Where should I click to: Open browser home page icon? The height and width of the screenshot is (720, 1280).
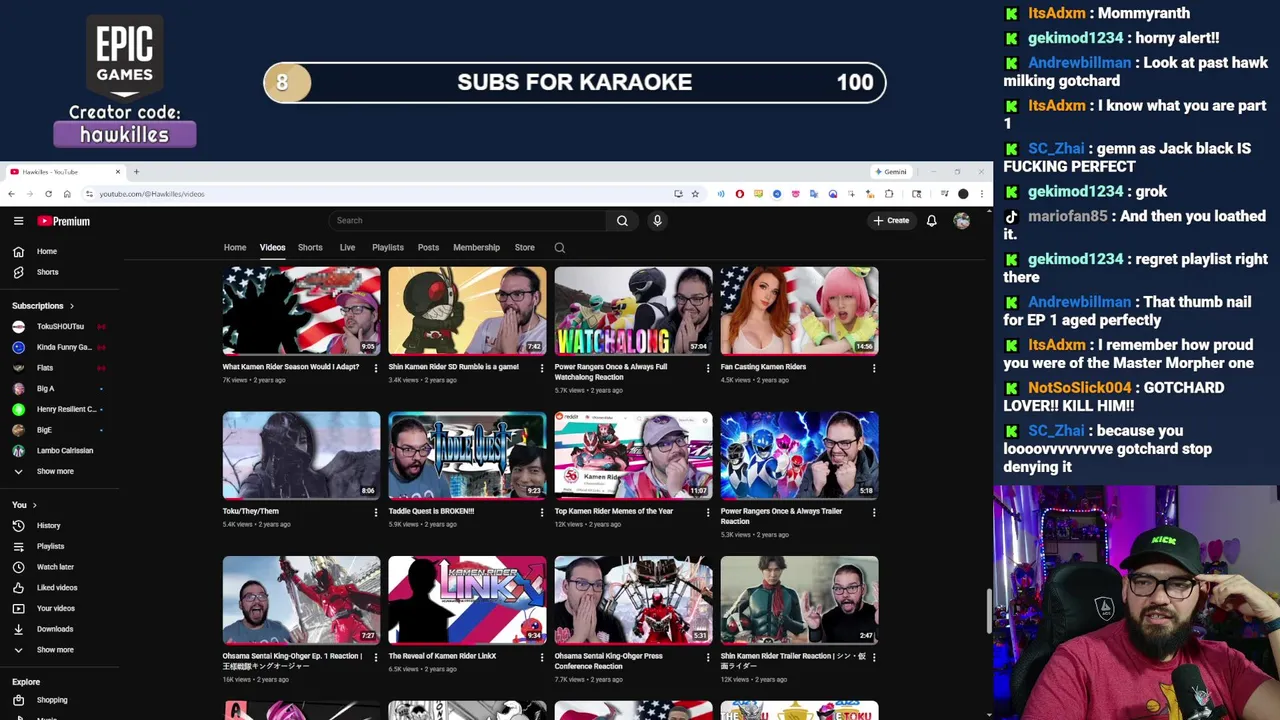point(67,194)
